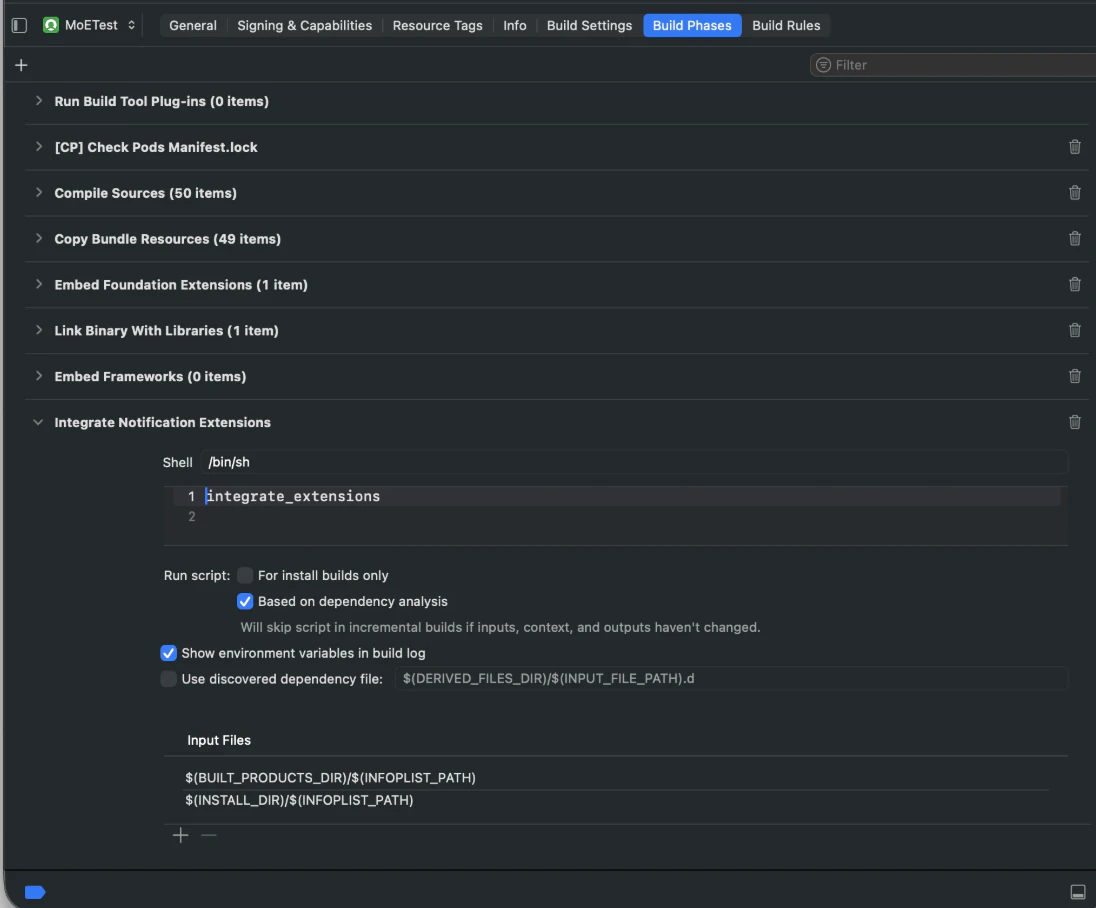Screen dimensions: 1096x908
Task: Delete the Embed Foundation Extensions phase
Action: [x=1074, y=284]
